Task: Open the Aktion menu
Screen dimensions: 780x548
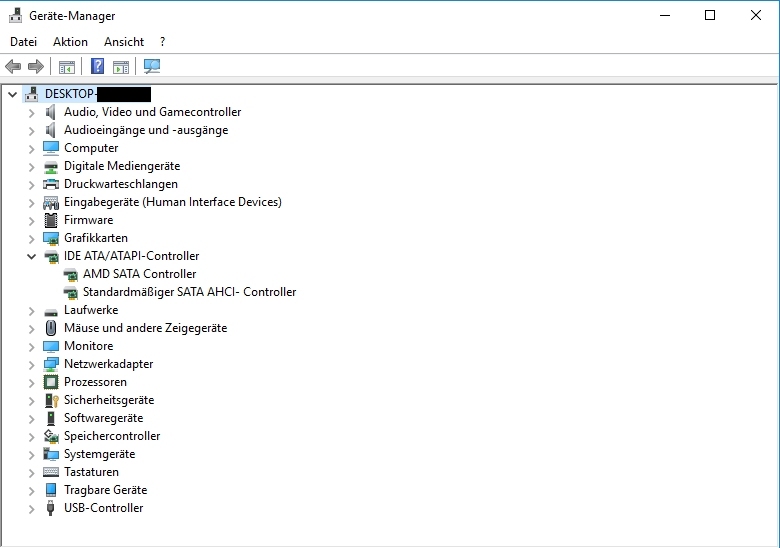Action: coord(70,42)
